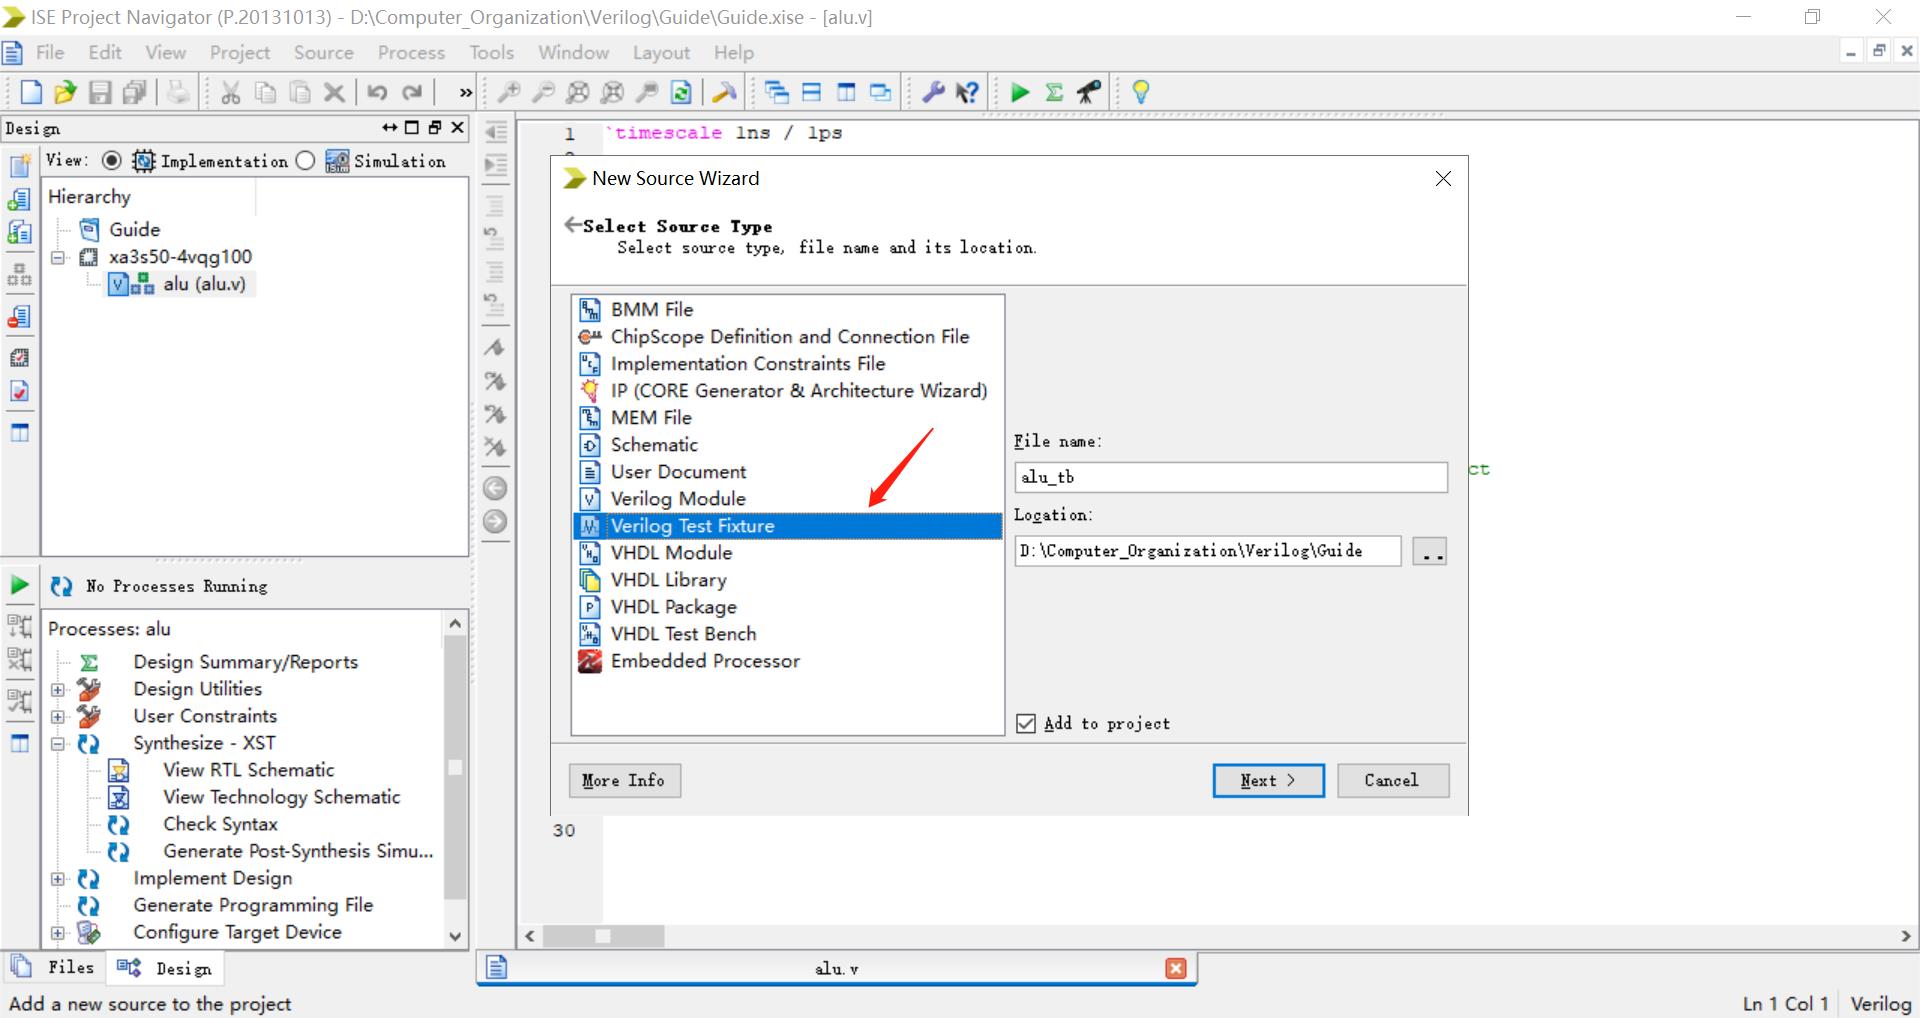
Task: Click the Redo arrow icon
Action: [412, 92]
